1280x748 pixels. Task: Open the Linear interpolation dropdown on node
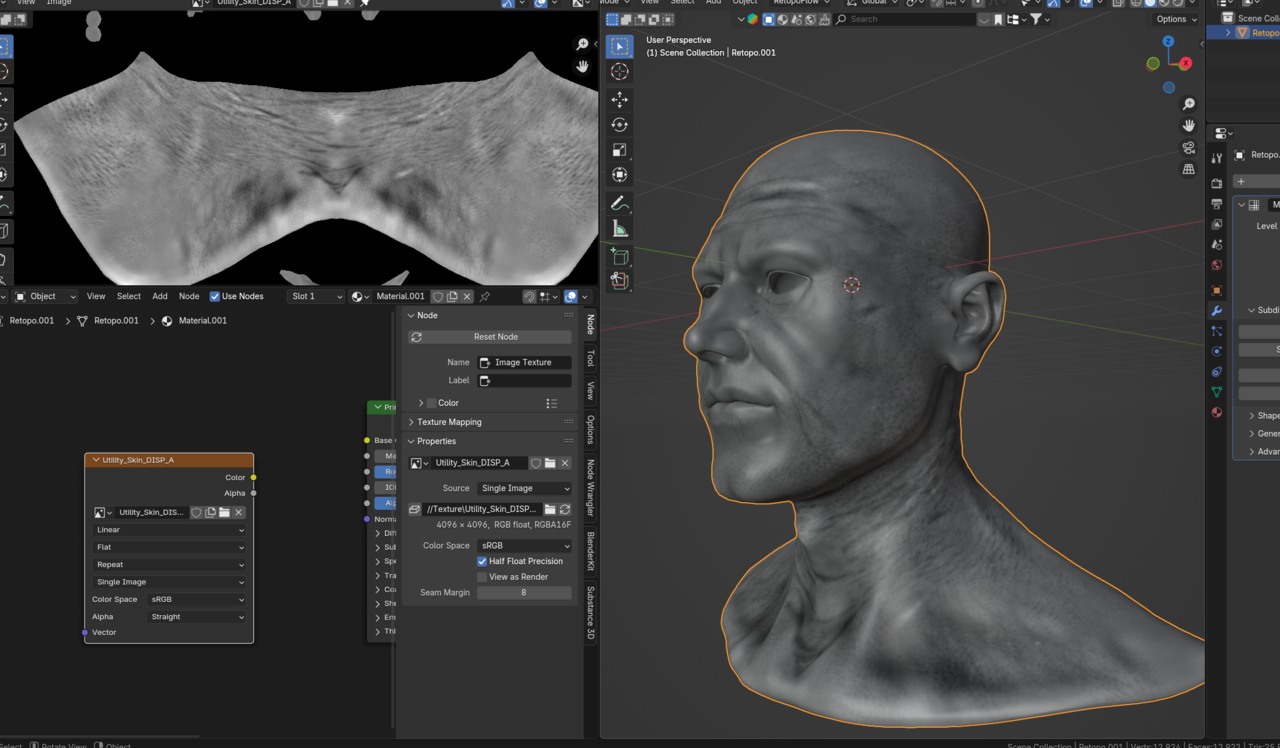pyautogui.click(x=169, y=530)
